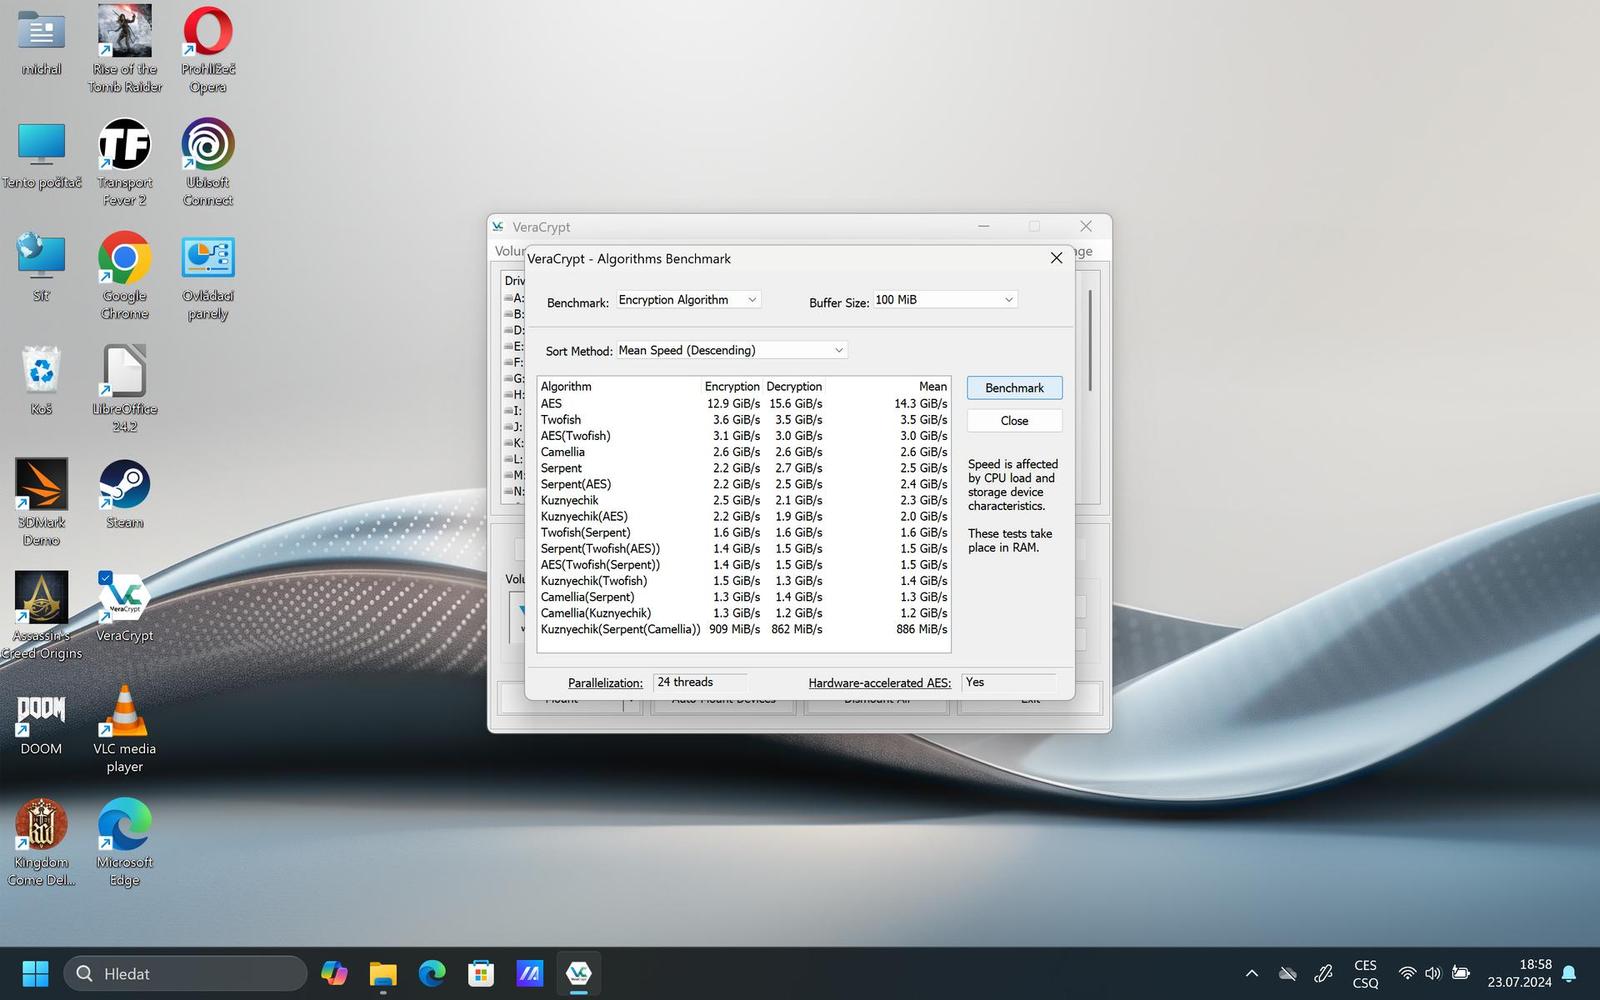
Task: Launch Kingdom Come Deliverance shortcut
Action: coord(41,843)
